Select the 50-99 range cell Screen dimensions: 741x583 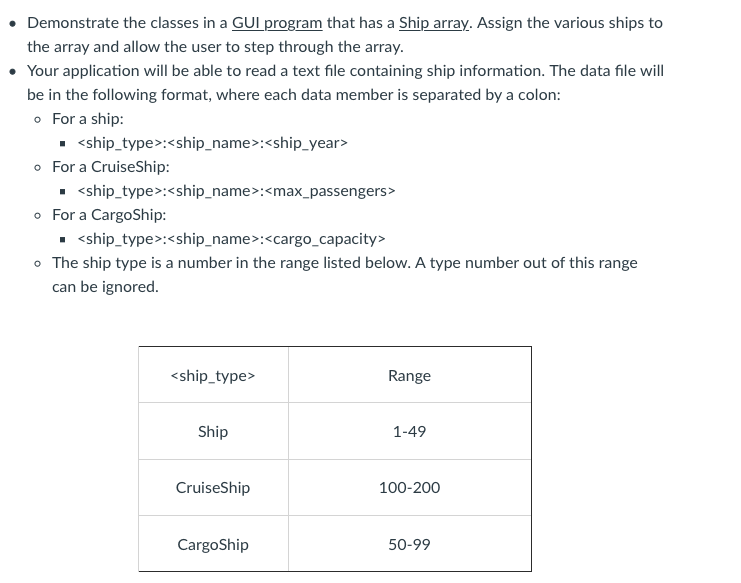point(409,545)
